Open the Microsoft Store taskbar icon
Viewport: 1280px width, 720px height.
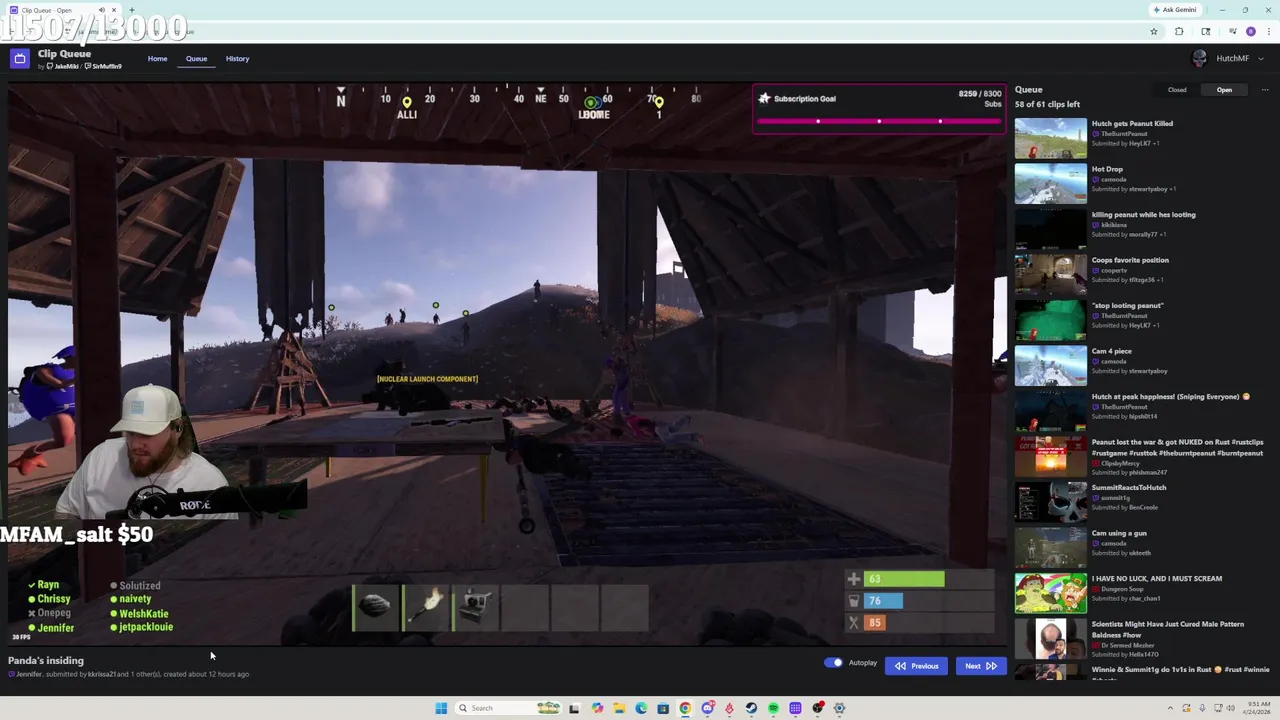663,708
